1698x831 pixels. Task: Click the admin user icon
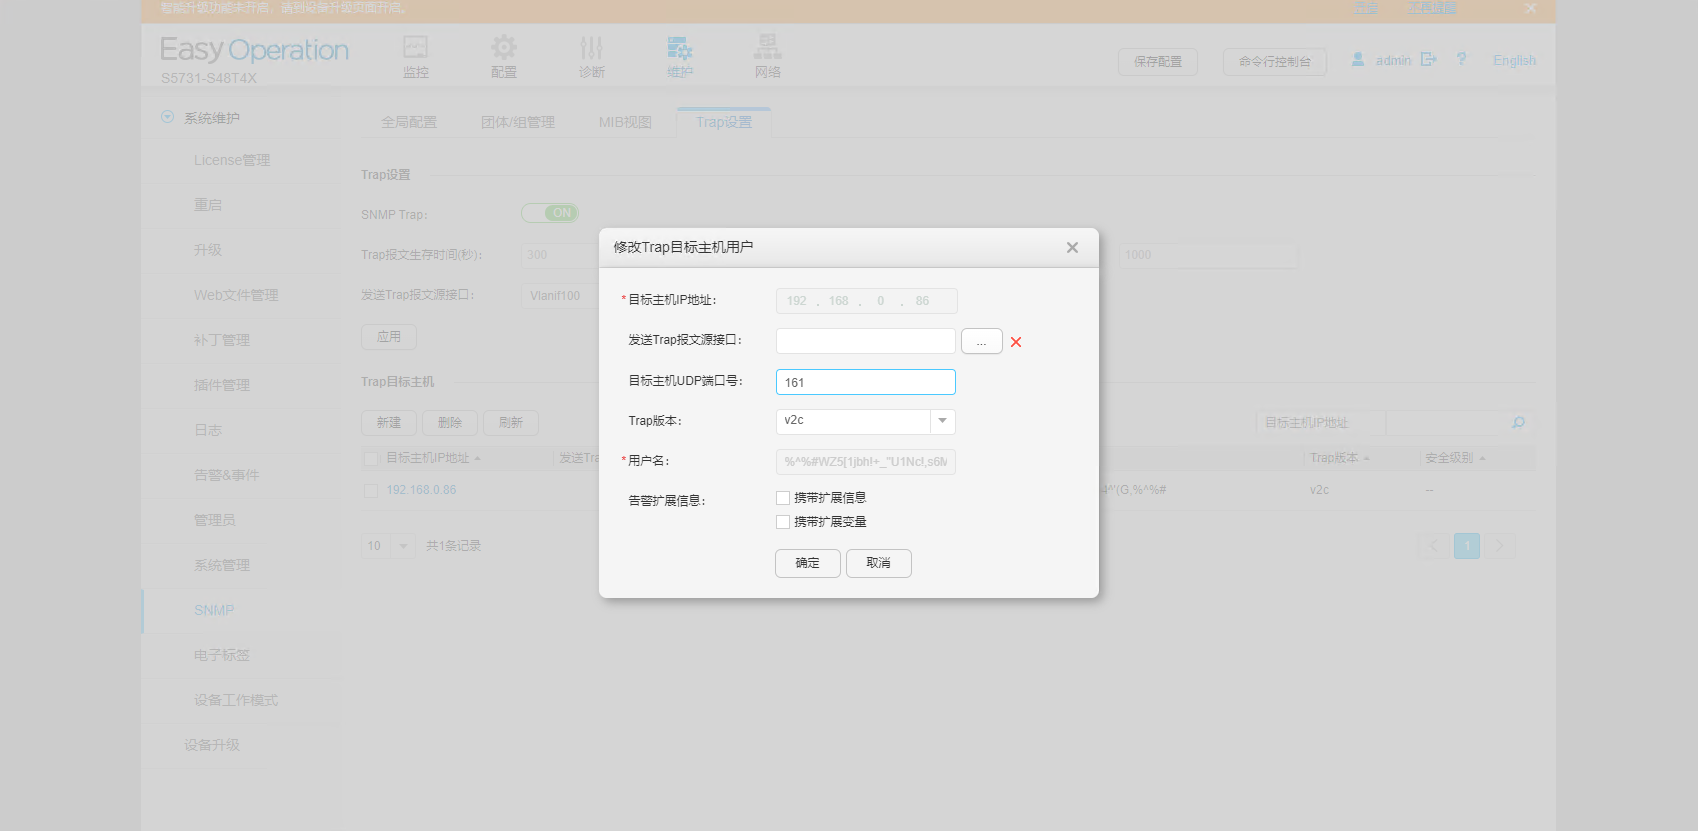pos(1358,60)
